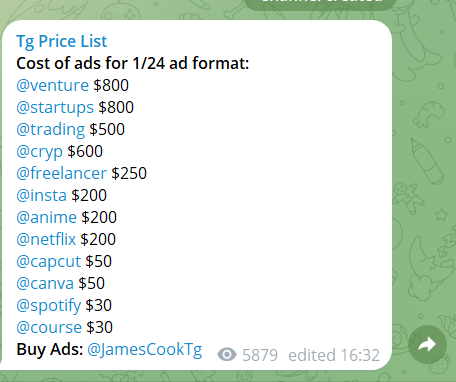Open the @cryp channel mention
Image resolution: width=456 pixels, height=382 pixels.
click(40, 152)
